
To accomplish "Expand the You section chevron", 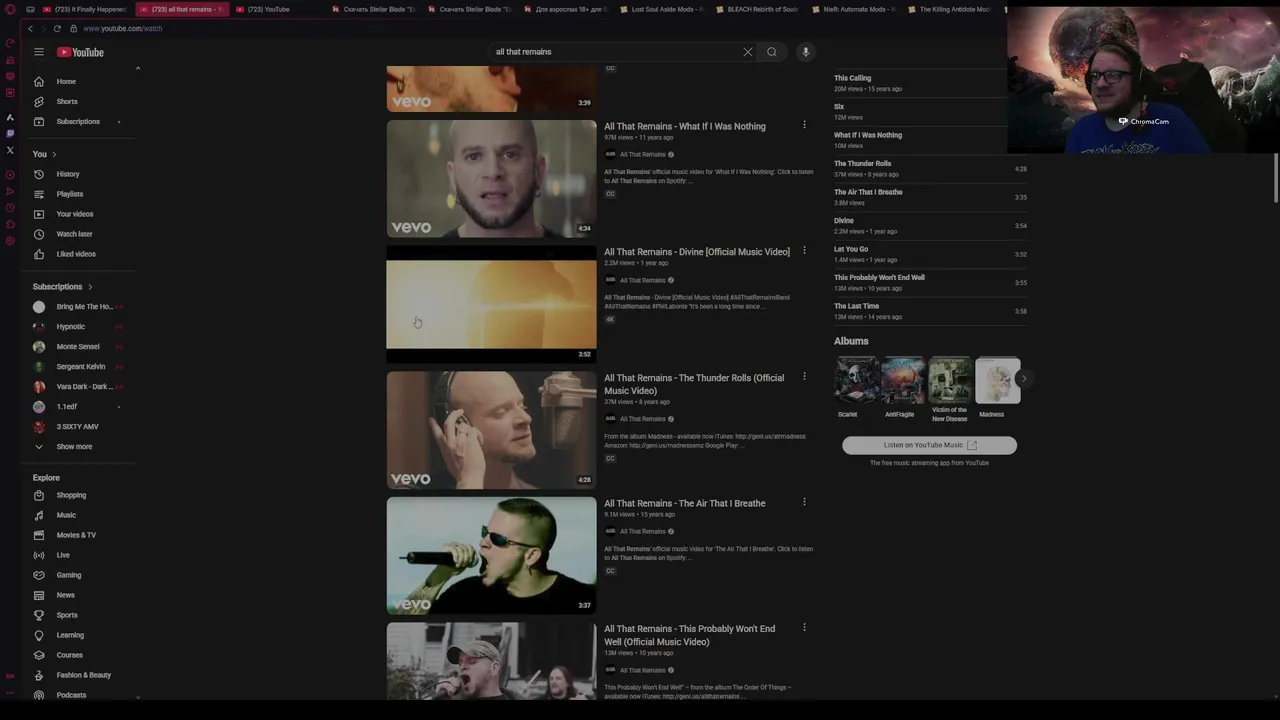I will pyautogui.click(x=54, y=154).
